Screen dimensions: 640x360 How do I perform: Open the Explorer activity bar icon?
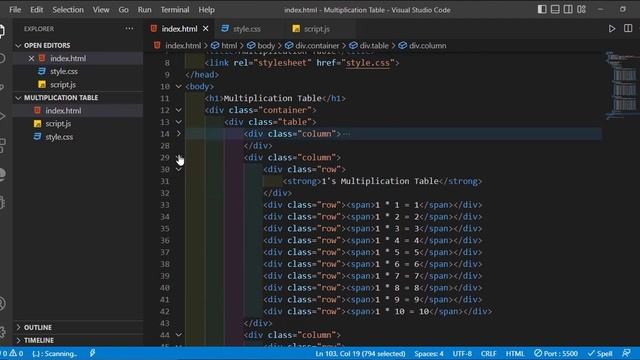[x=2, y=31]
